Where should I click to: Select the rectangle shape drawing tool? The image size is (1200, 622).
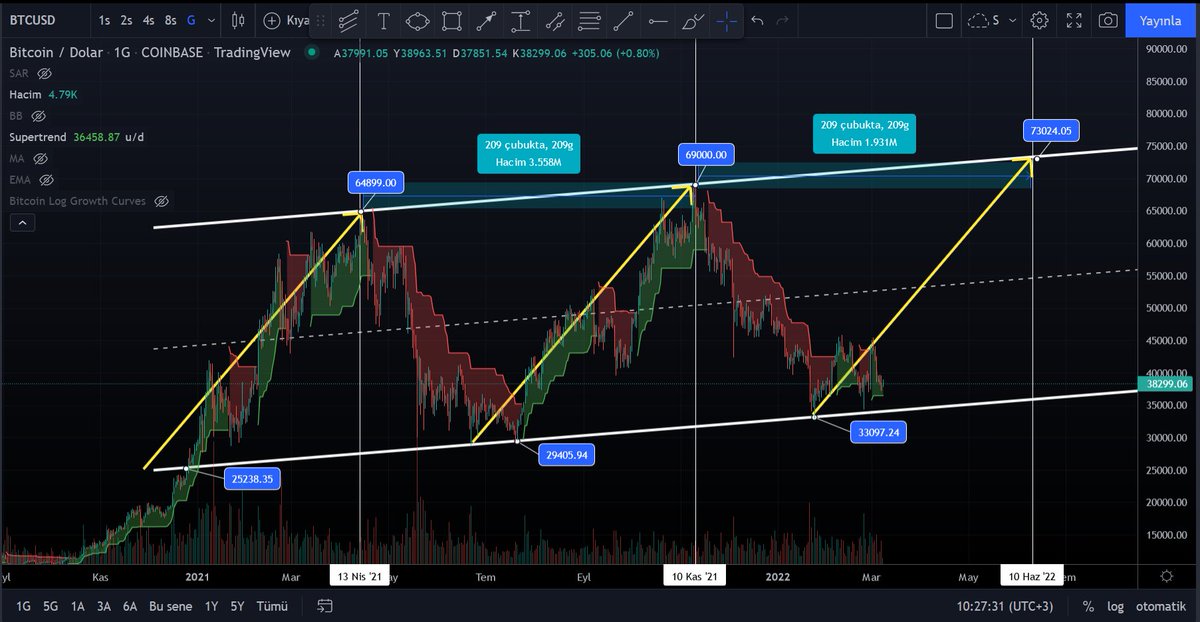[452, 20]
